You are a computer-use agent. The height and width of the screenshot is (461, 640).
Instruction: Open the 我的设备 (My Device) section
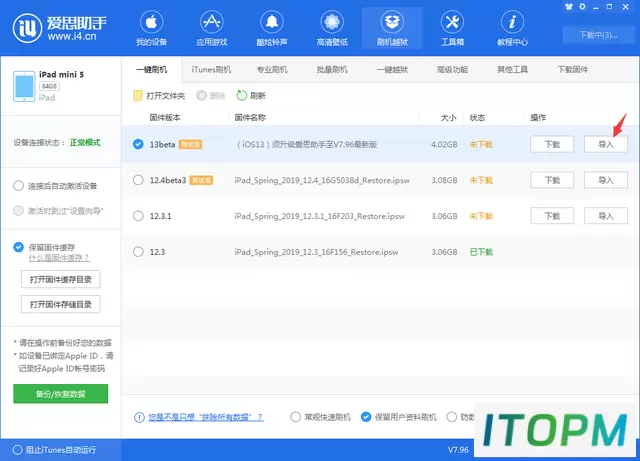(x=151, y=28)
